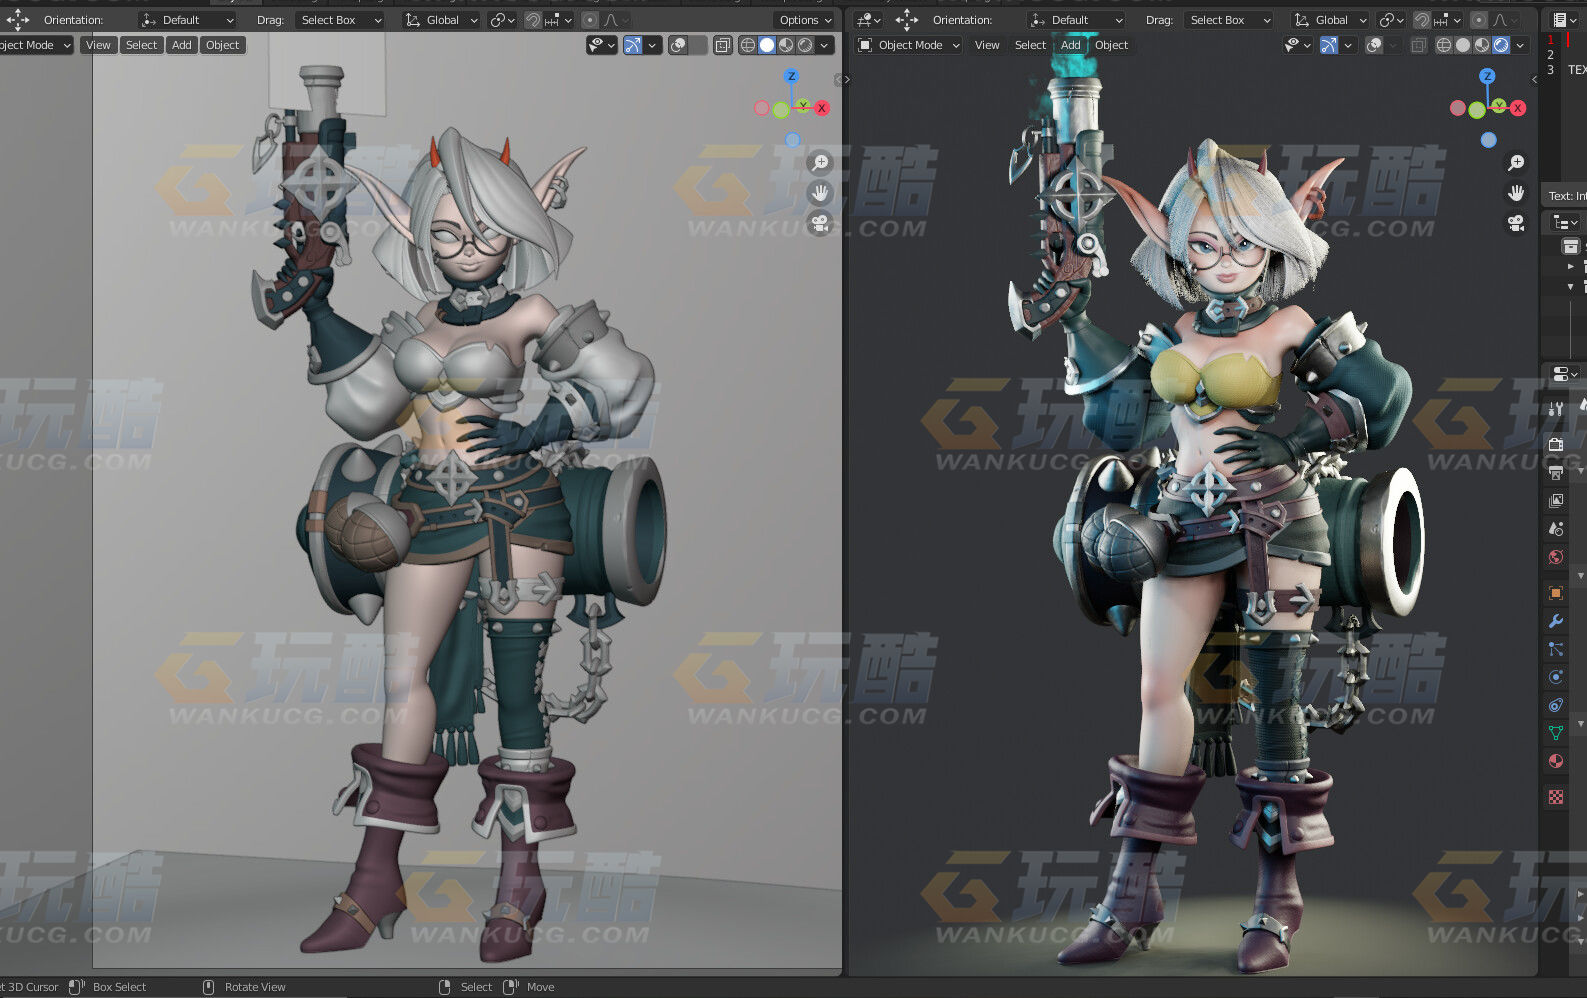Image resolution: width=1587 pixels, height=998 pixels.
Task: Select material preview shading in solid-shaded viewport
Action: coord(786,45)
